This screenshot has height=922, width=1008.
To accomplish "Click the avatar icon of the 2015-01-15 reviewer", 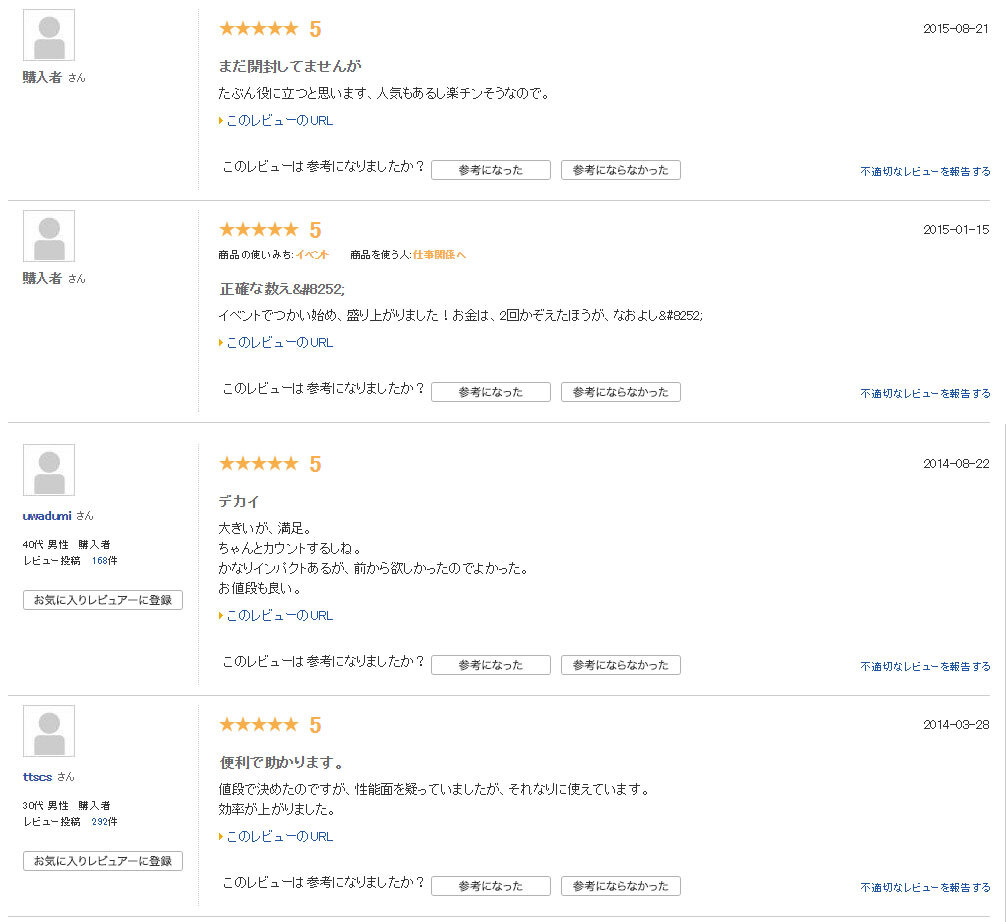I will click(49, 236).
